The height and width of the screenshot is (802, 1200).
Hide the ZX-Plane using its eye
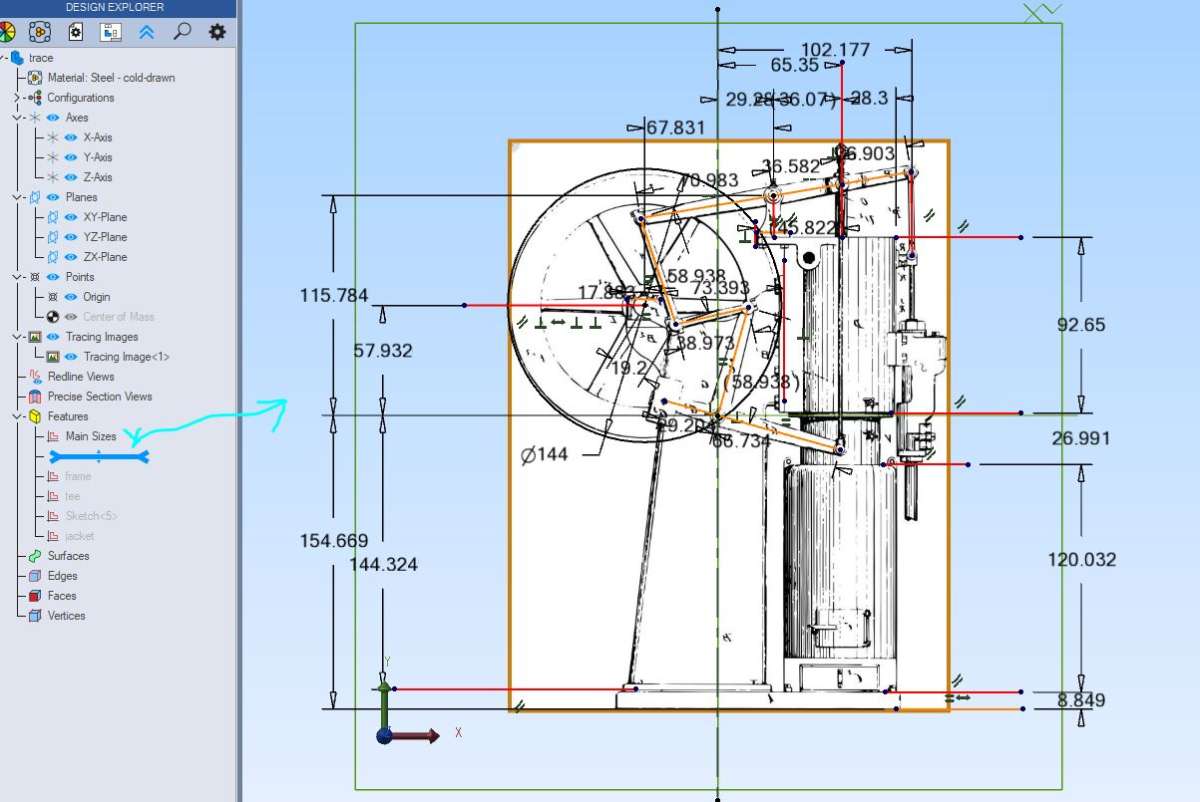point(71,257)
